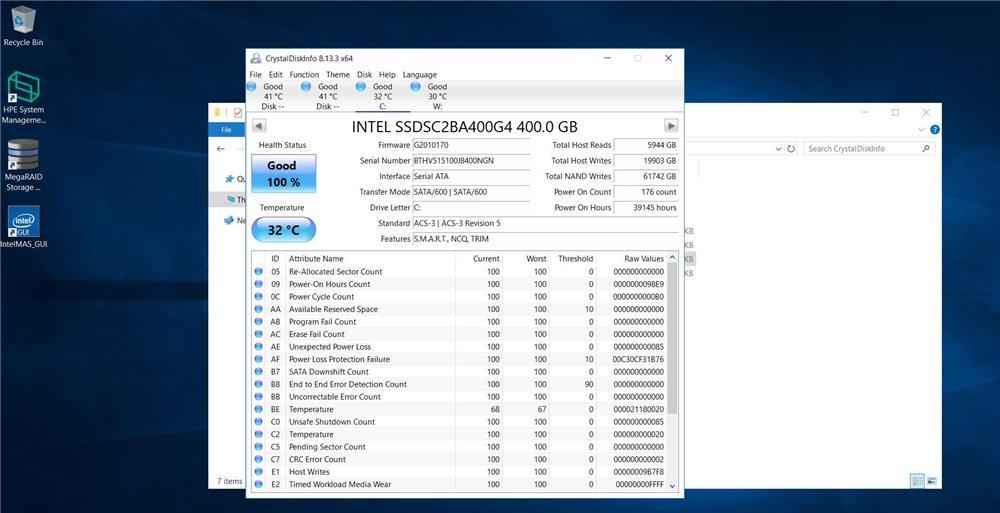Expand the Explorer ribbon chevron
This screenshot has width=1000, height=513.
point(921,130)
